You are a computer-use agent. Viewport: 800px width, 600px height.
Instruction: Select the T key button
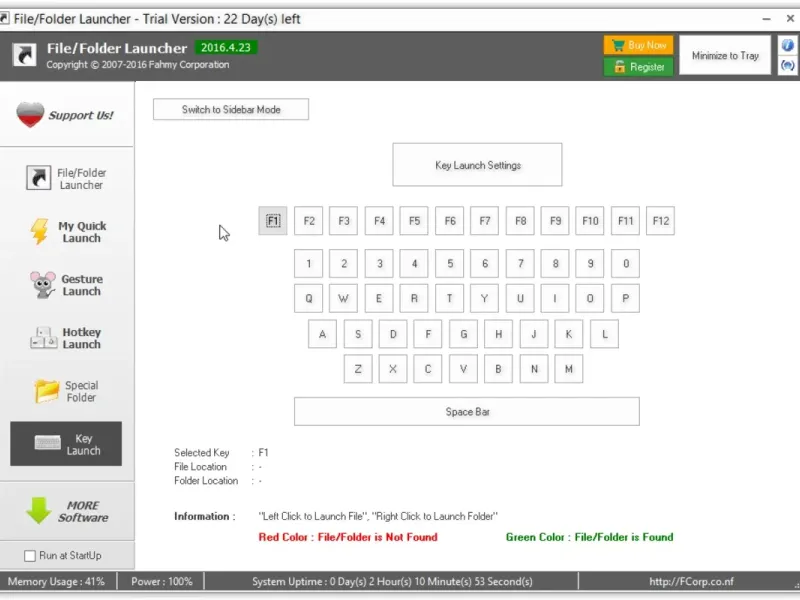(x=449, y=298)
